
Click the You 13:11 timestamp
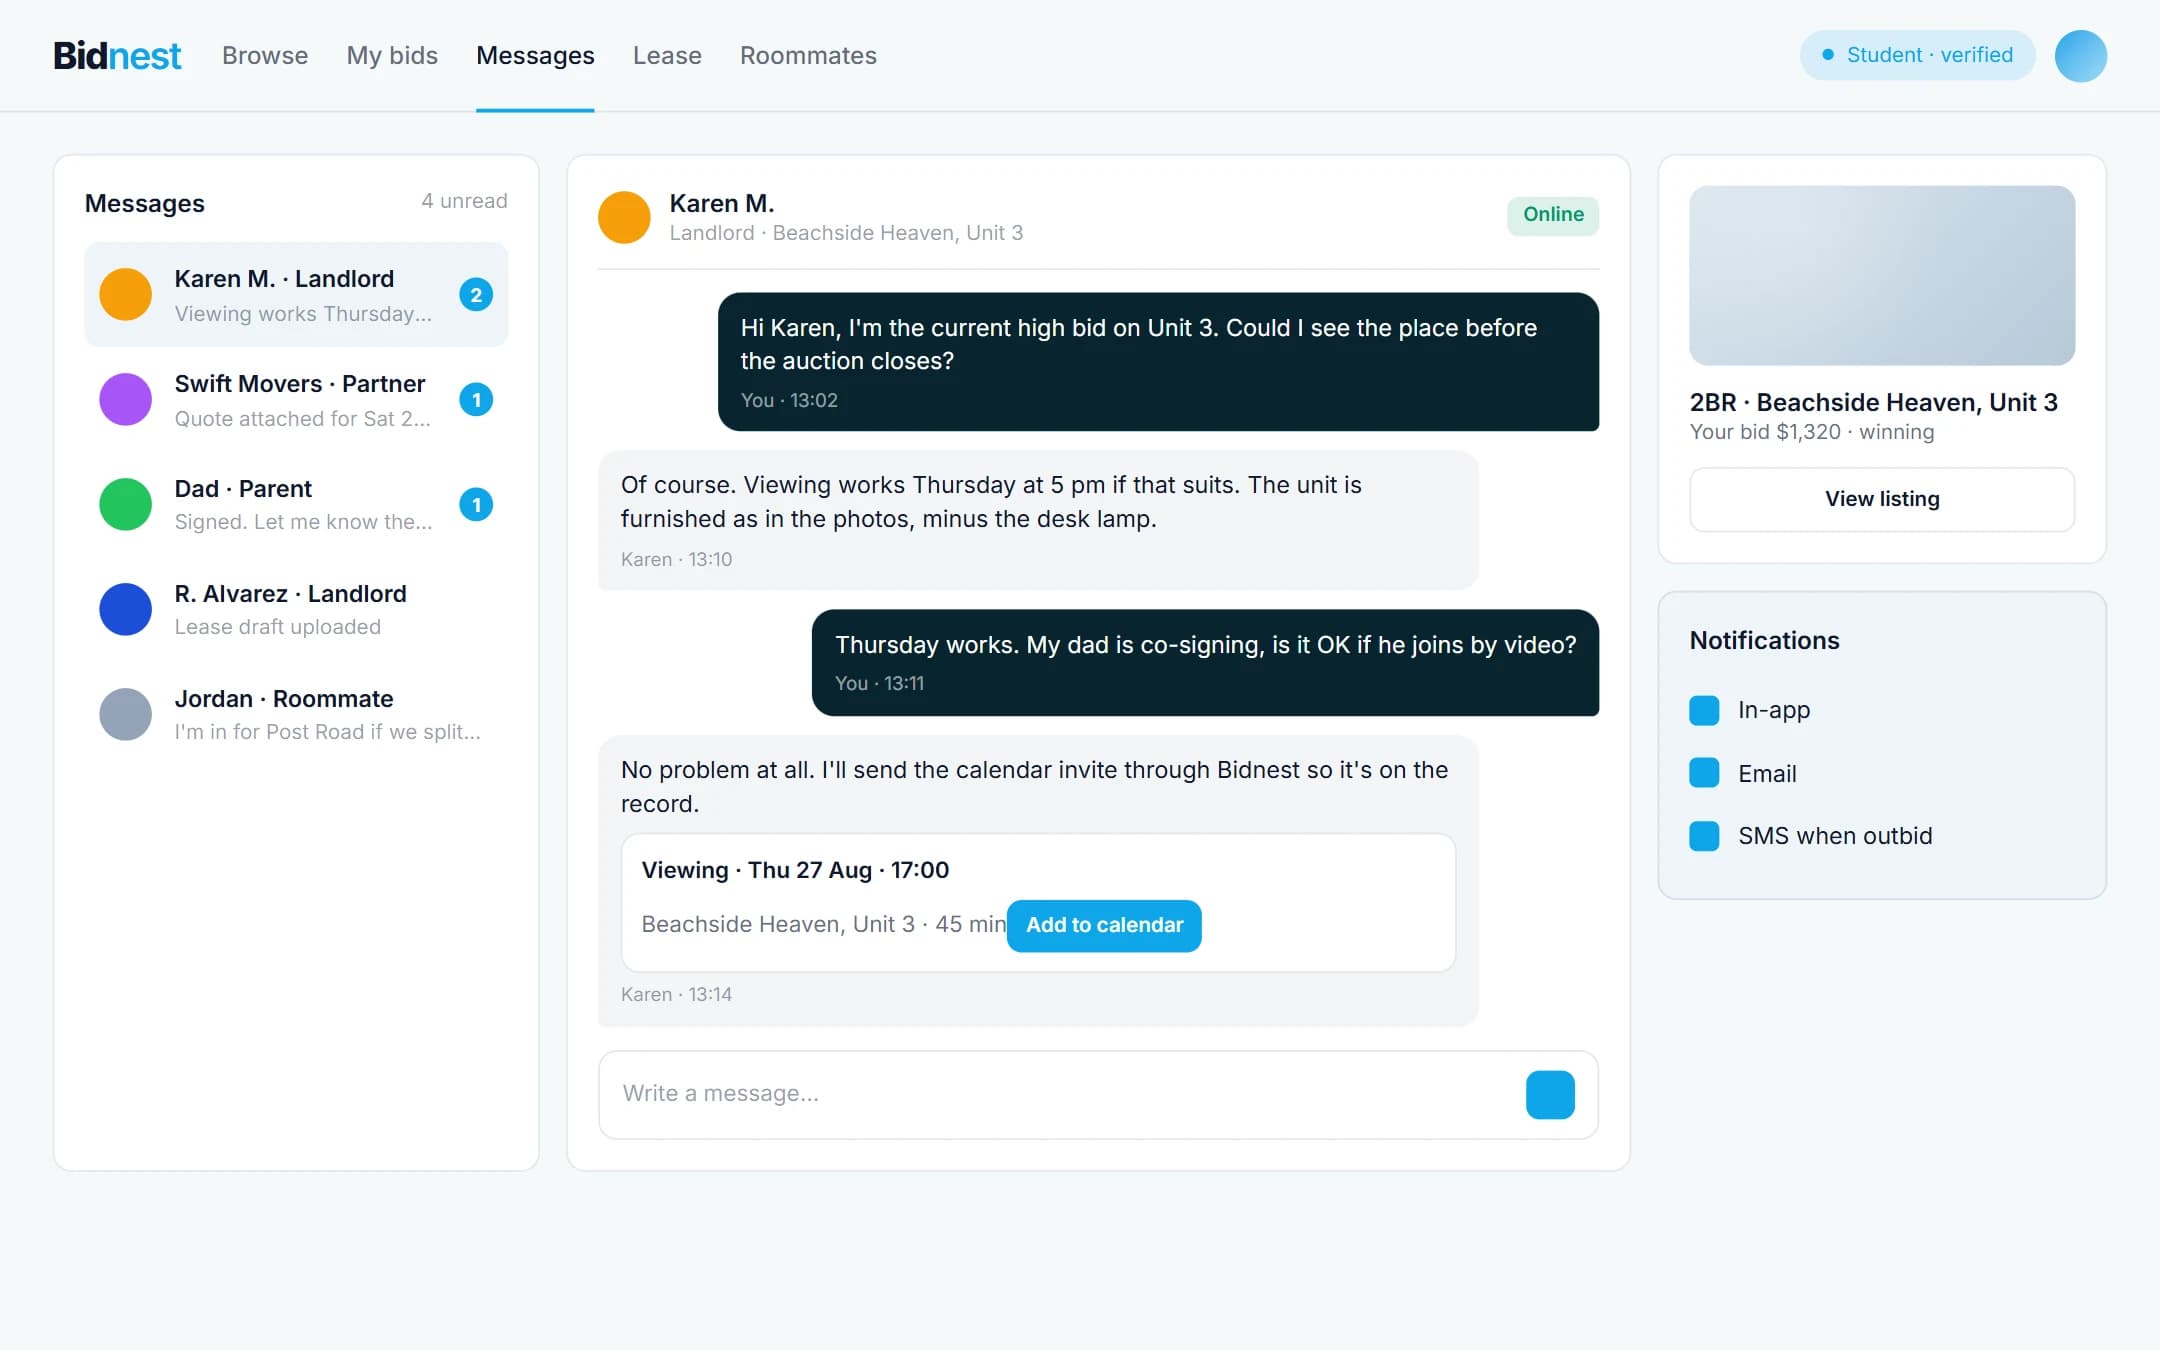(879, 683)
